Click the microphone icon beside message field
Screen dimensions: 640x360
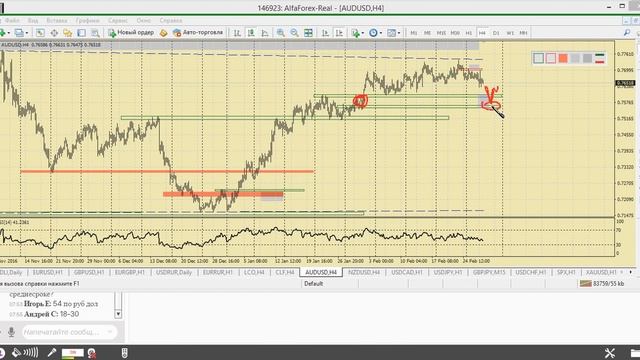pyautogui.click(x=11, y=332)
